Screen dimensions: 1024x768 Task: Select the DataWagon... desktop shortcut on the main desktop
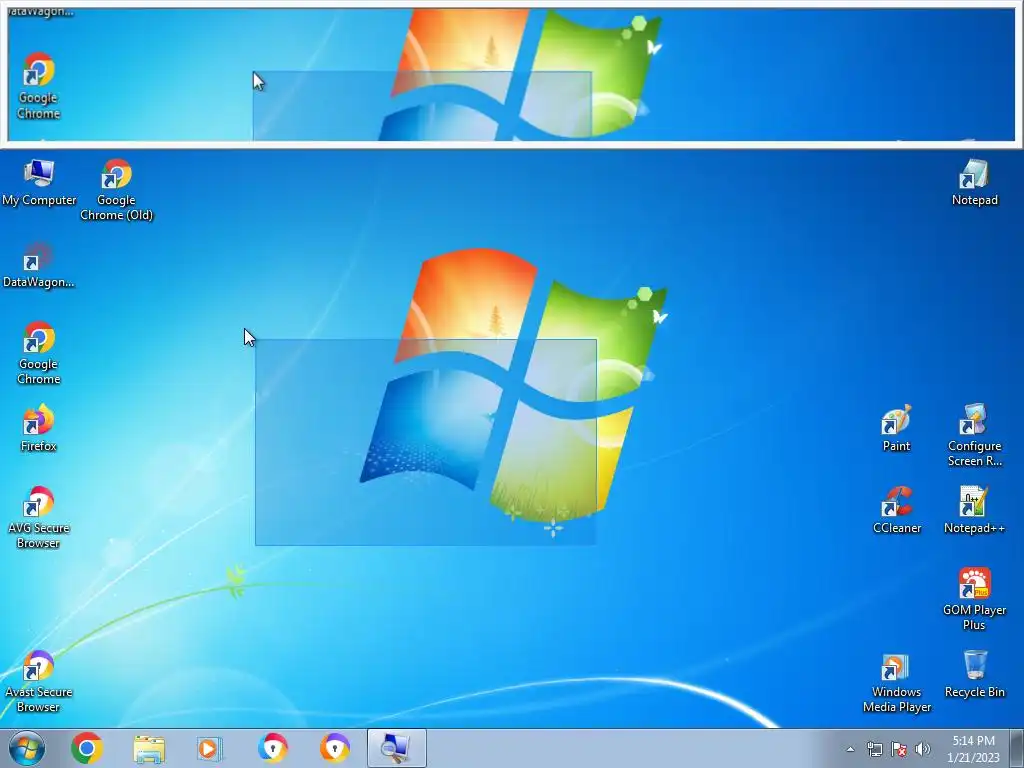(x=39, y=265)
